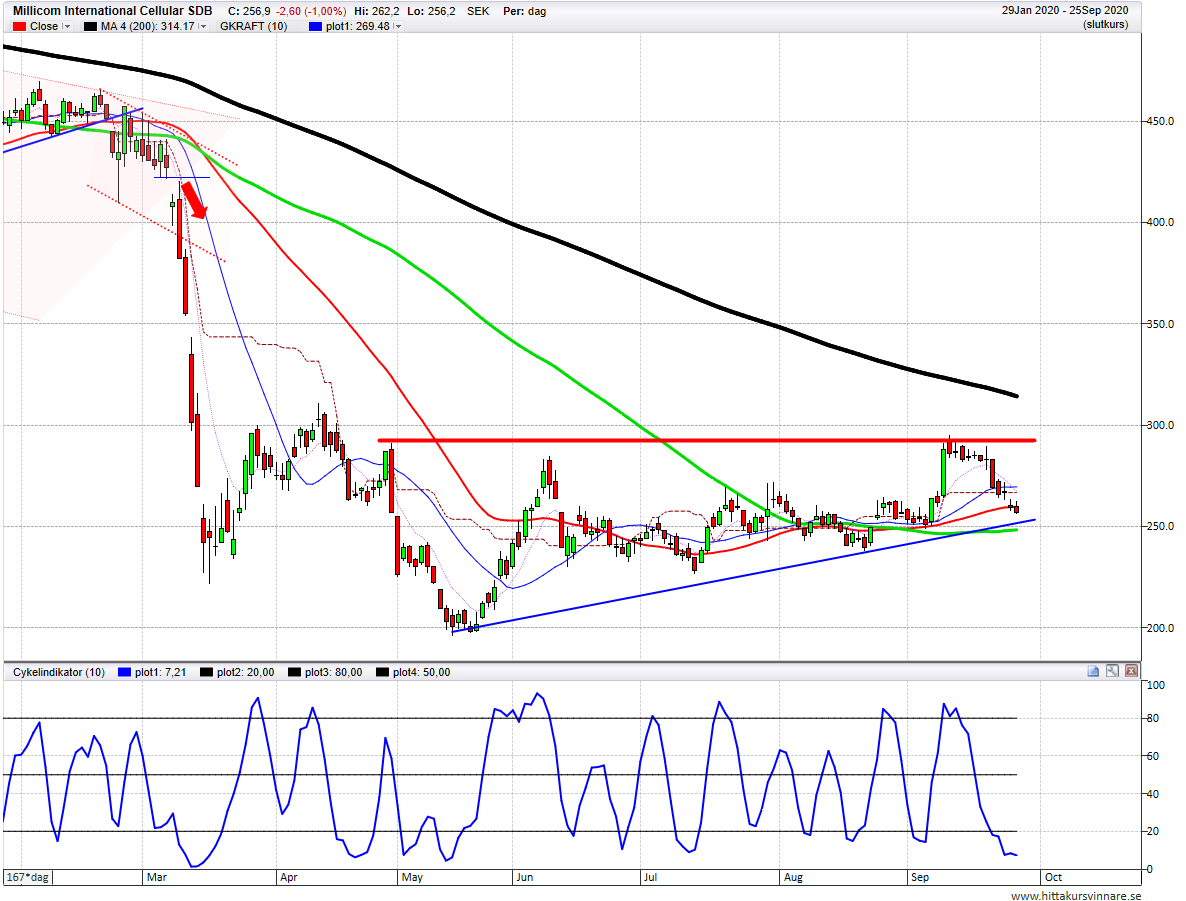Screen dimensions: 1186x901
Task: Click the plot3: 80,00 legend text
Action: tap(334, 673)
